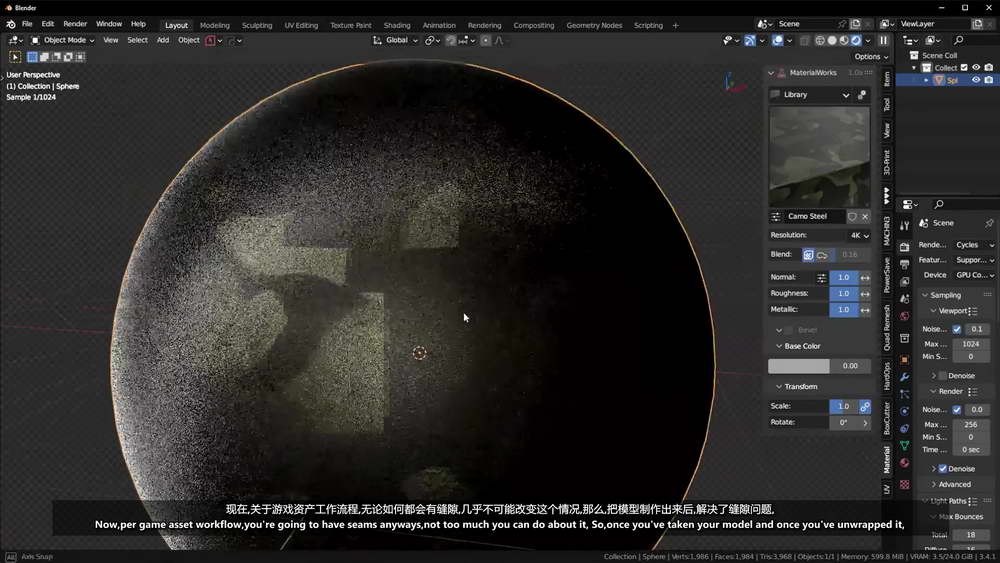Screen dimensions: 1000x563
Task: Open the Object properties tab icon
Action: [x=904, y=360]
